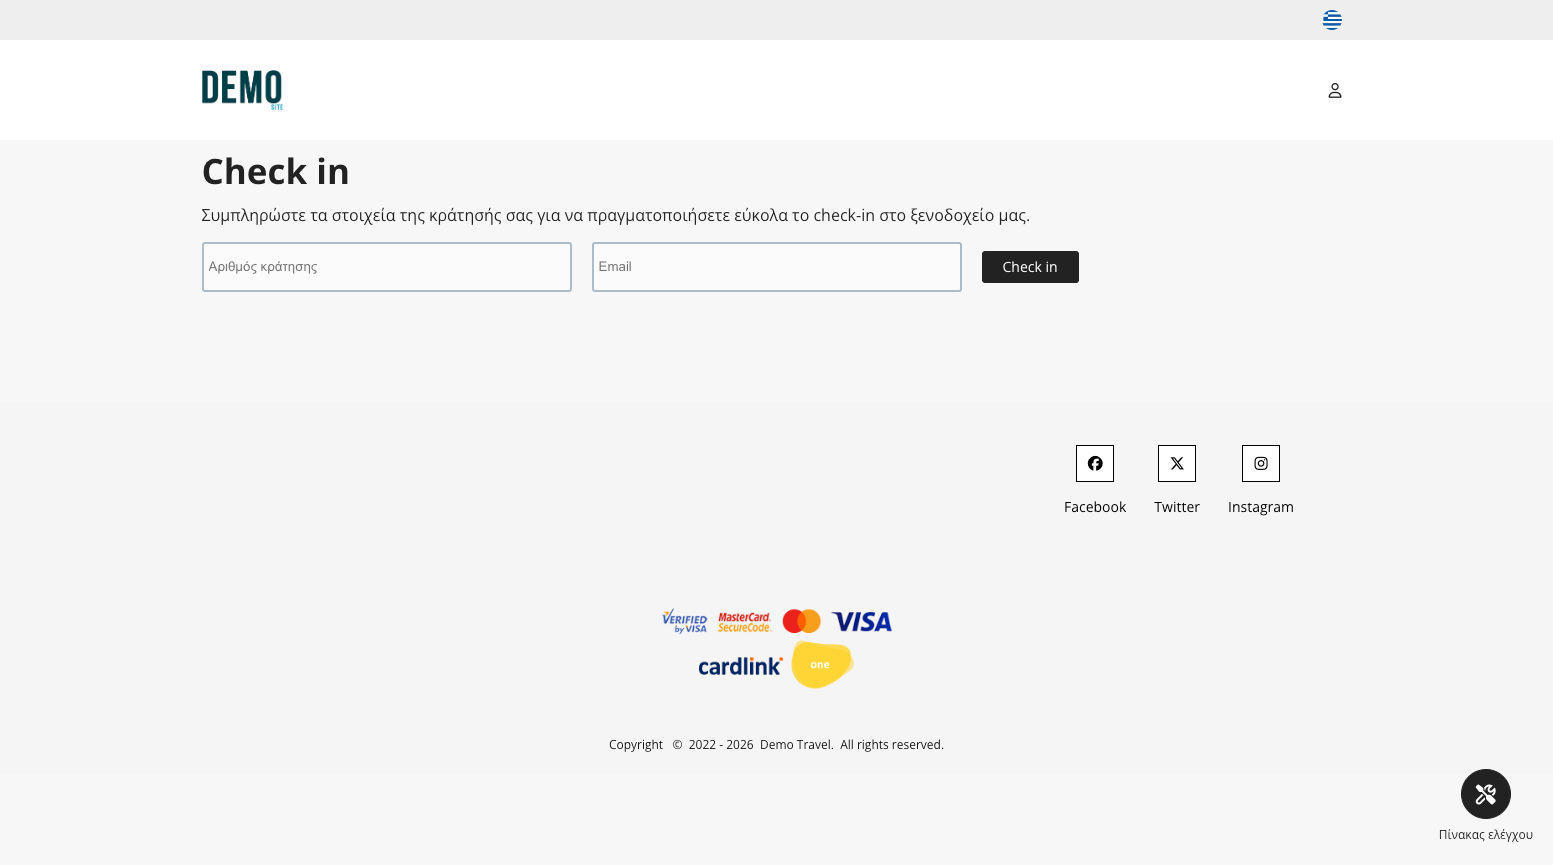The width and height of the screenshot is (1553, 865).
Task: Click the cardlink logo
Action: [740, 666]
